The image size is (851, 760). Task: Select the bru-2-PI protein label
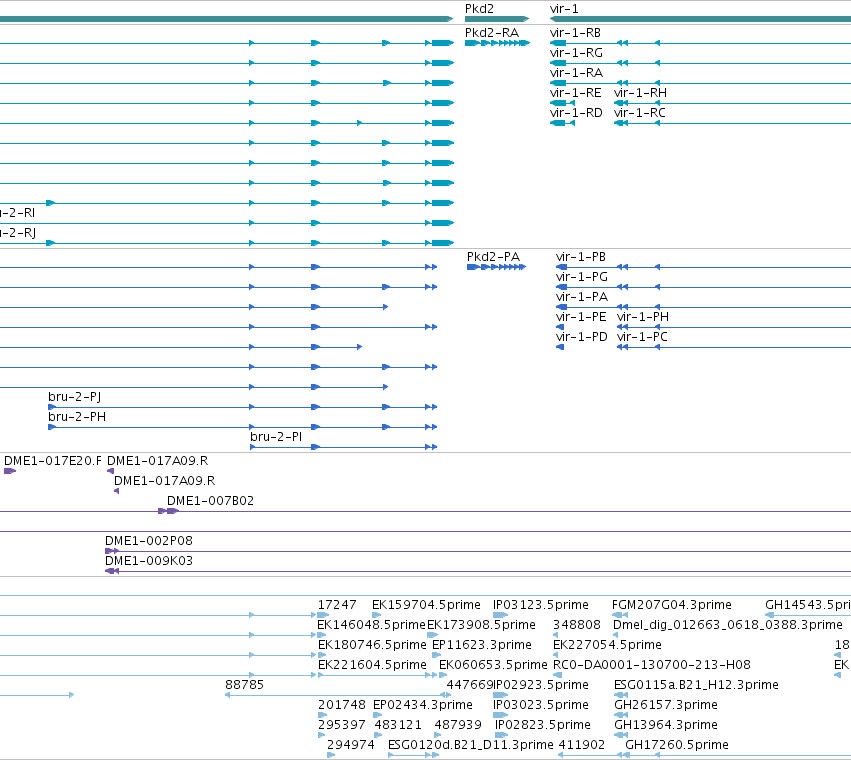click(276, 437)
